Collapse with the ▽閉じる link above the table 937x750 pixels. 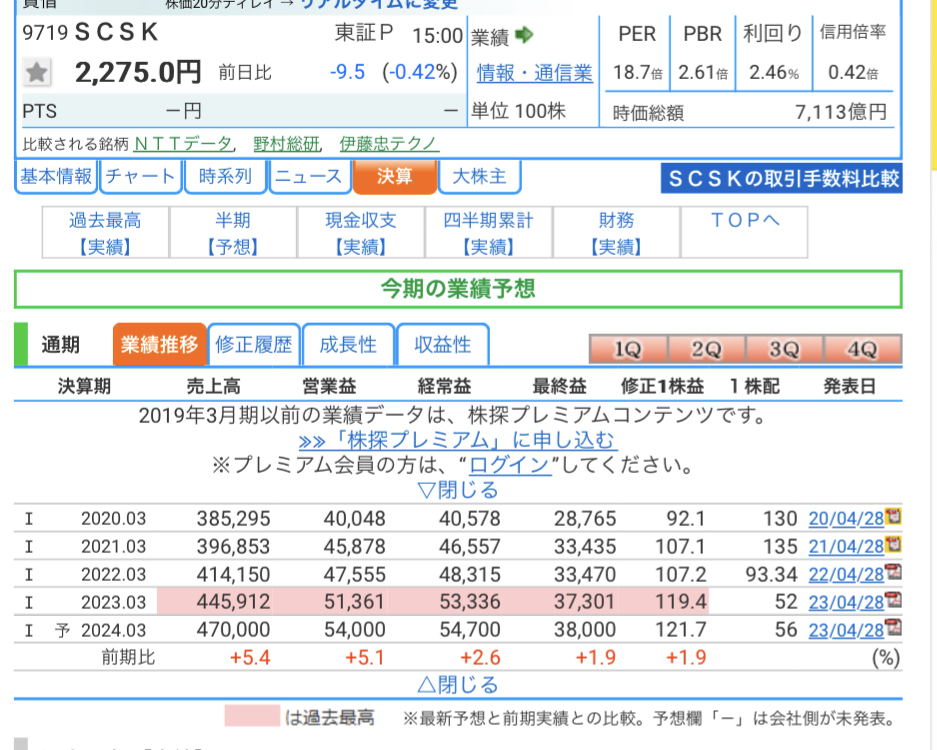tap(458, 490)
